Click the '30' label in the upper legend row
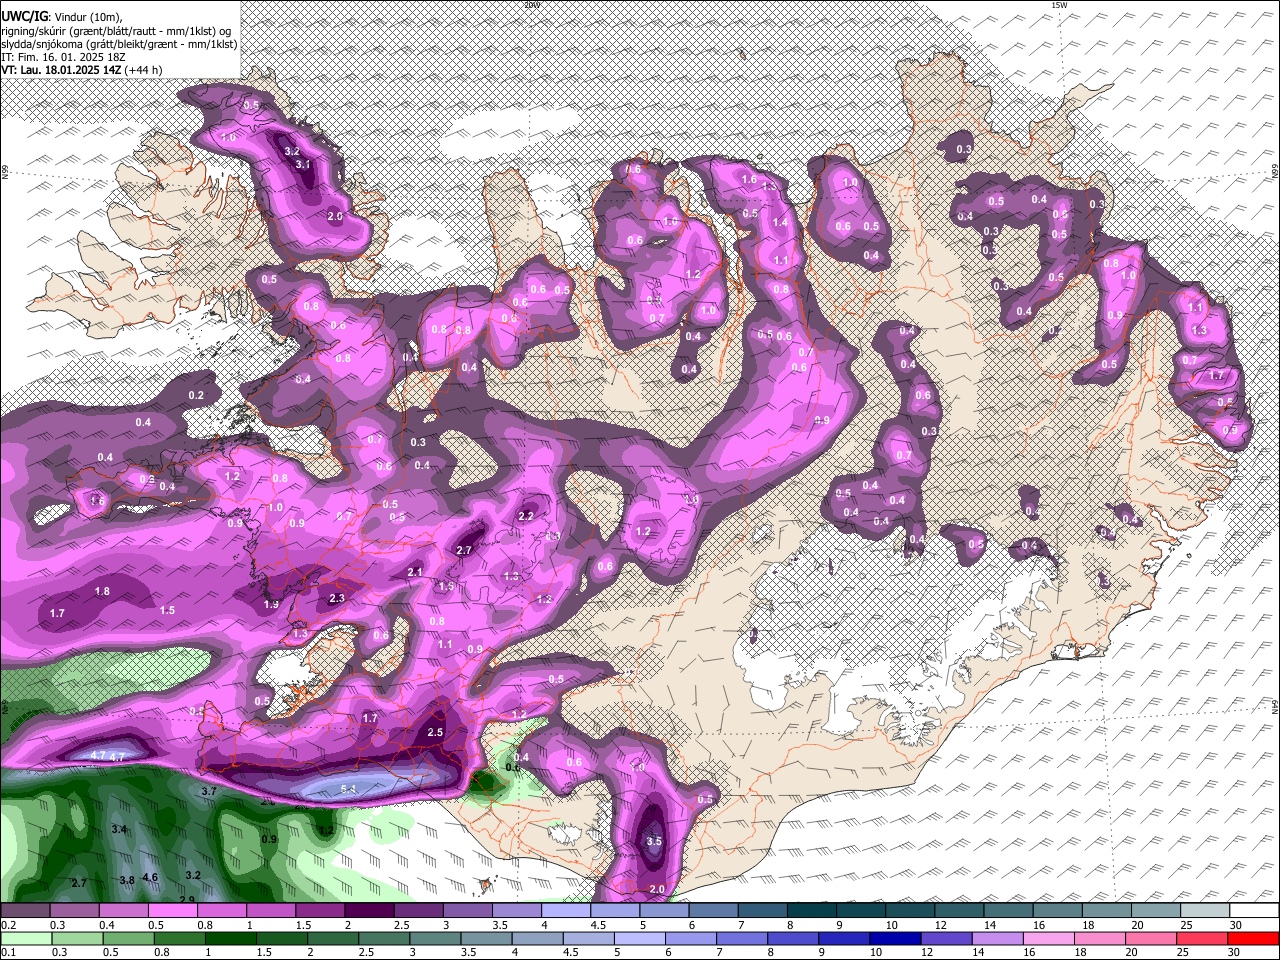 click(x=1235, y=925)
